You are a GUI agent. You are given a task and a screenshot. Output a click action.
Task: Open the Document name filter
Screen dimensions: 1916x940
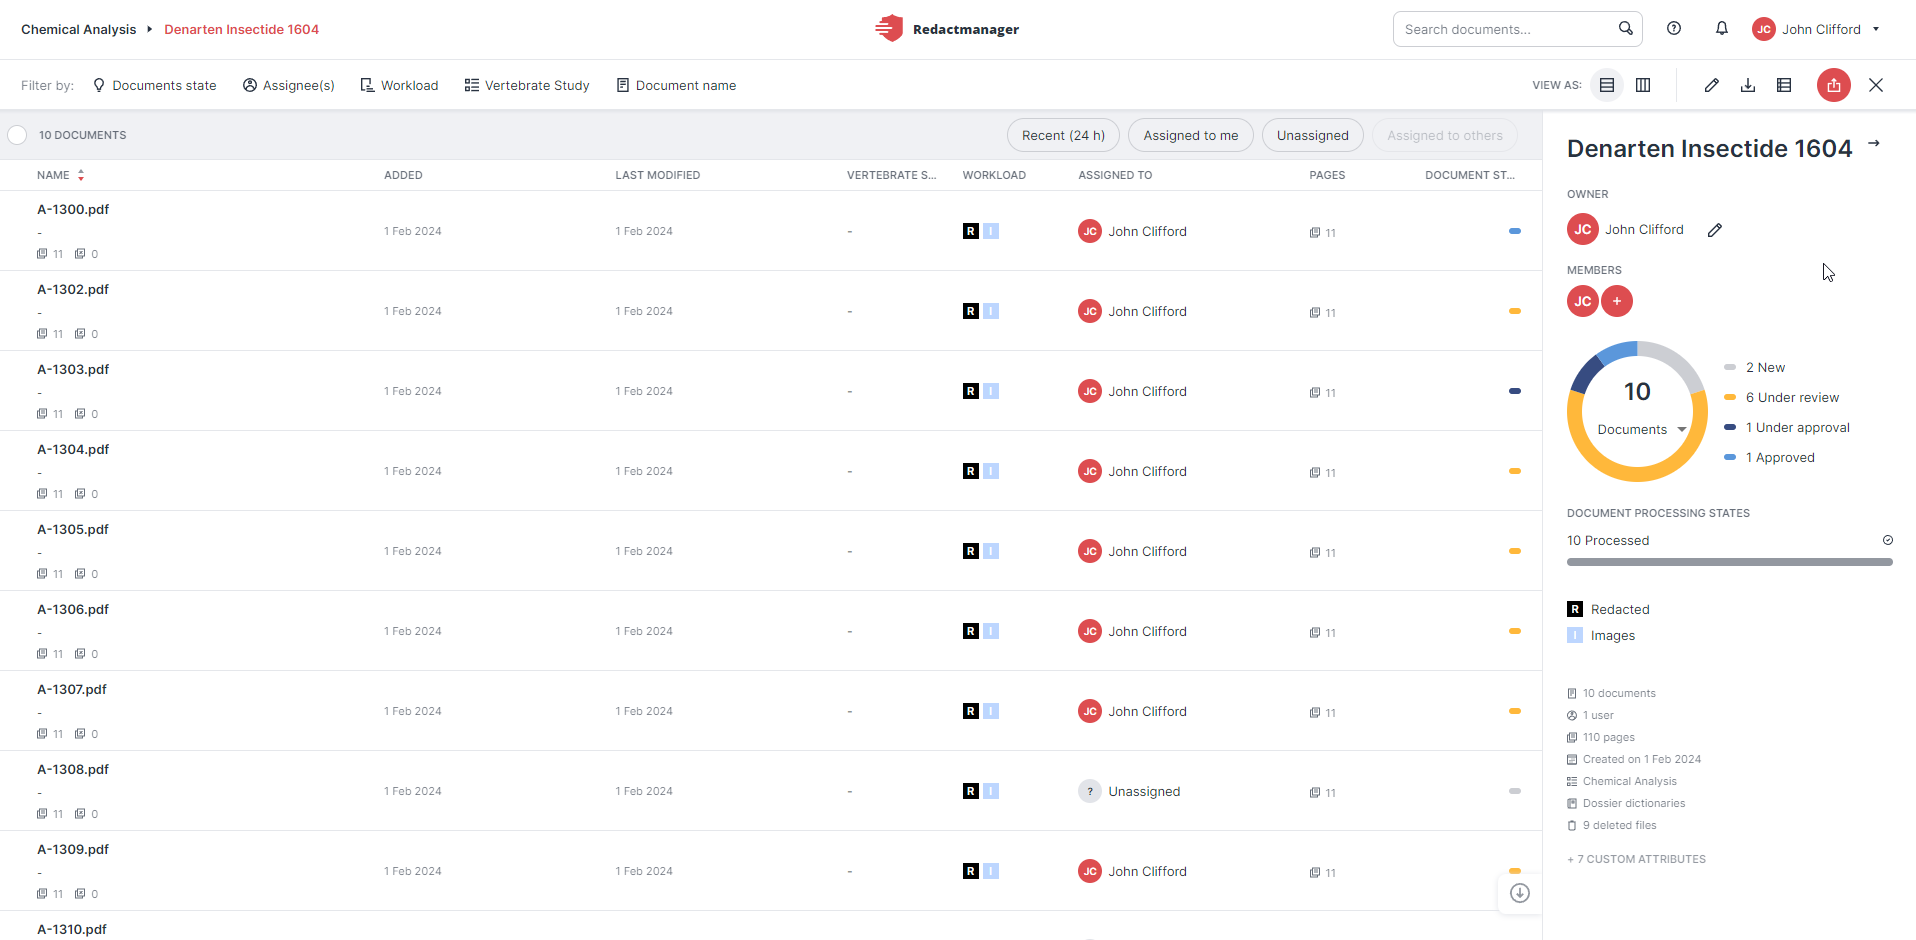[676, 85]
